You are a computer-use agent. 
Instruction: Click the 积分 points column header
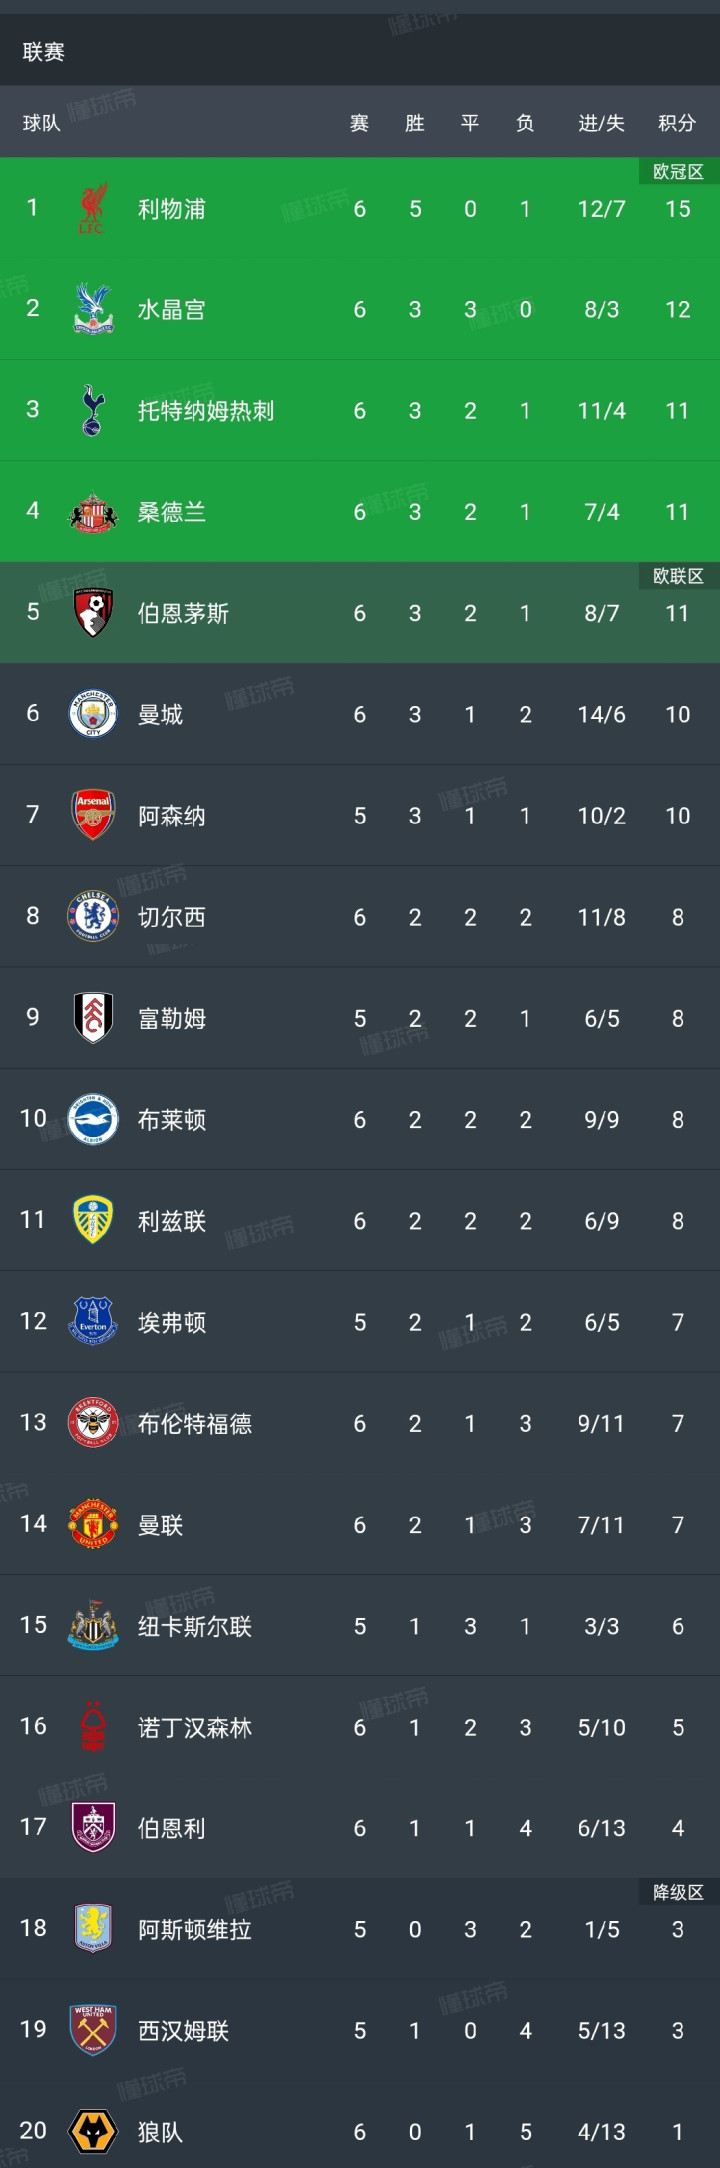(677, 123)
